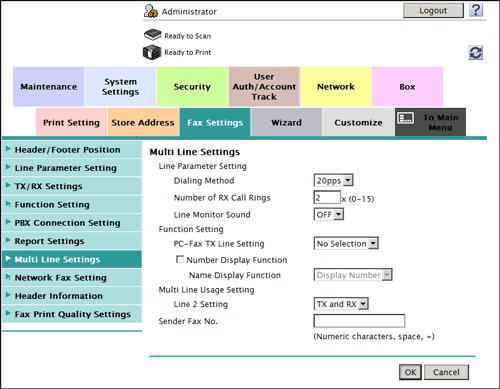Open Network Fax Setting in sidebar
500x389 pixels.
tap(72, 277)
